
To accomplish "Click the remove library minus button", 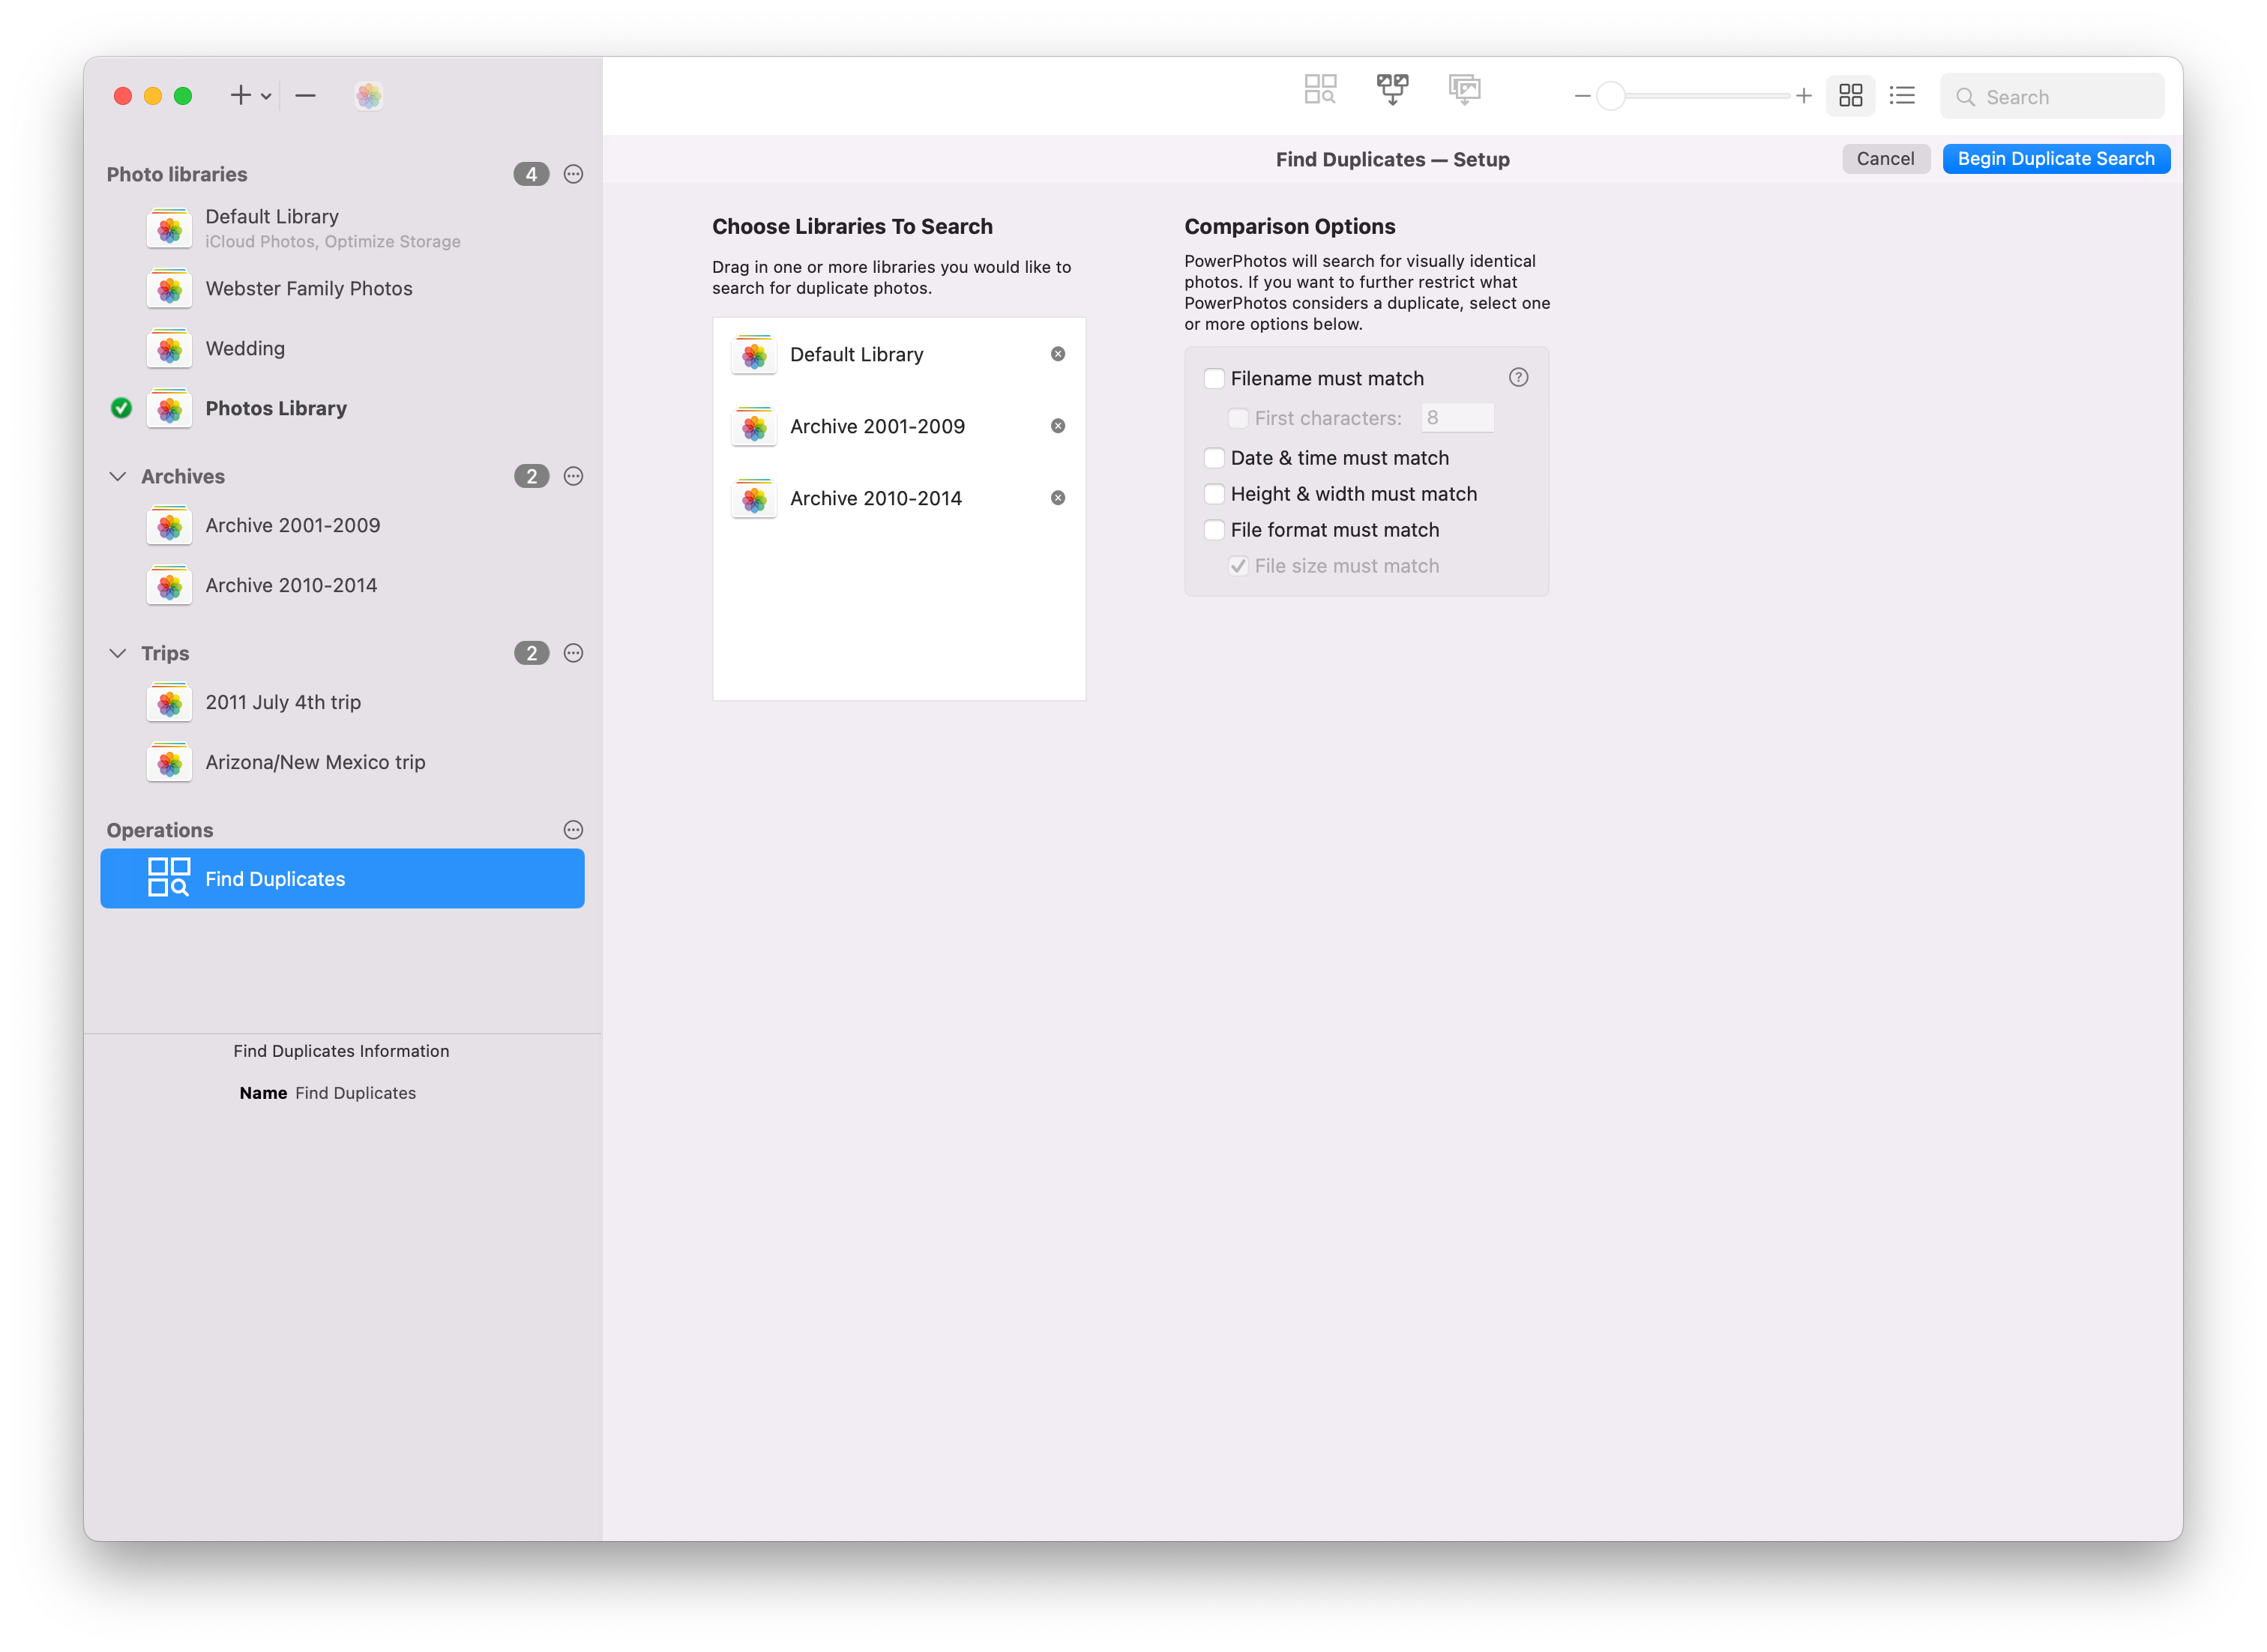I will pyautogui.click(x=306, y=96).
